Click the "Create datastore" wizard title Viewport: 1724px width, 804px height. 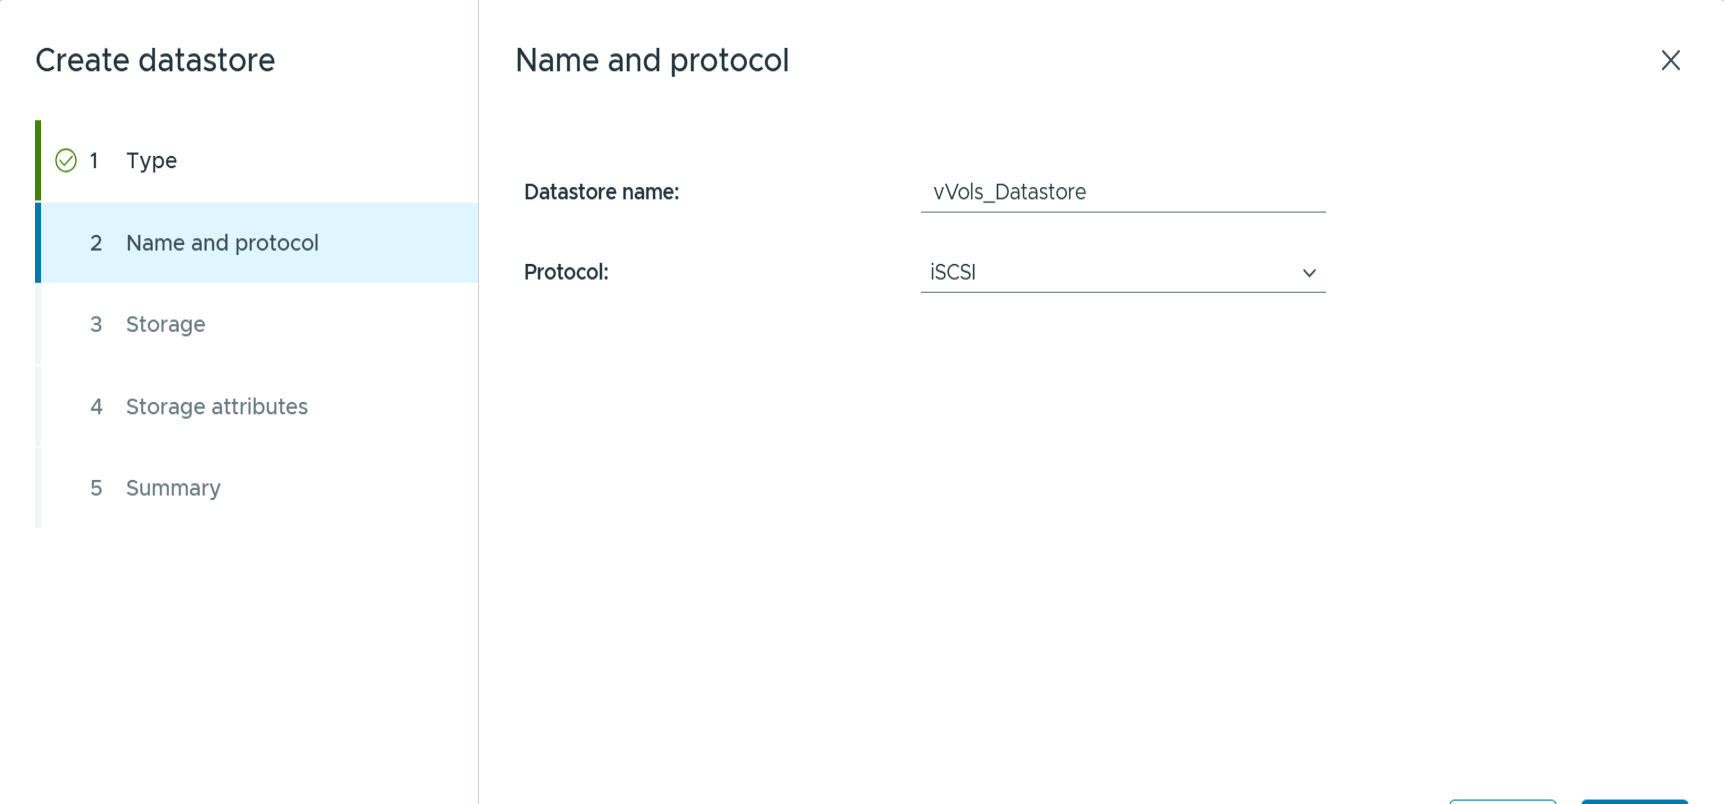click(155, 61)
